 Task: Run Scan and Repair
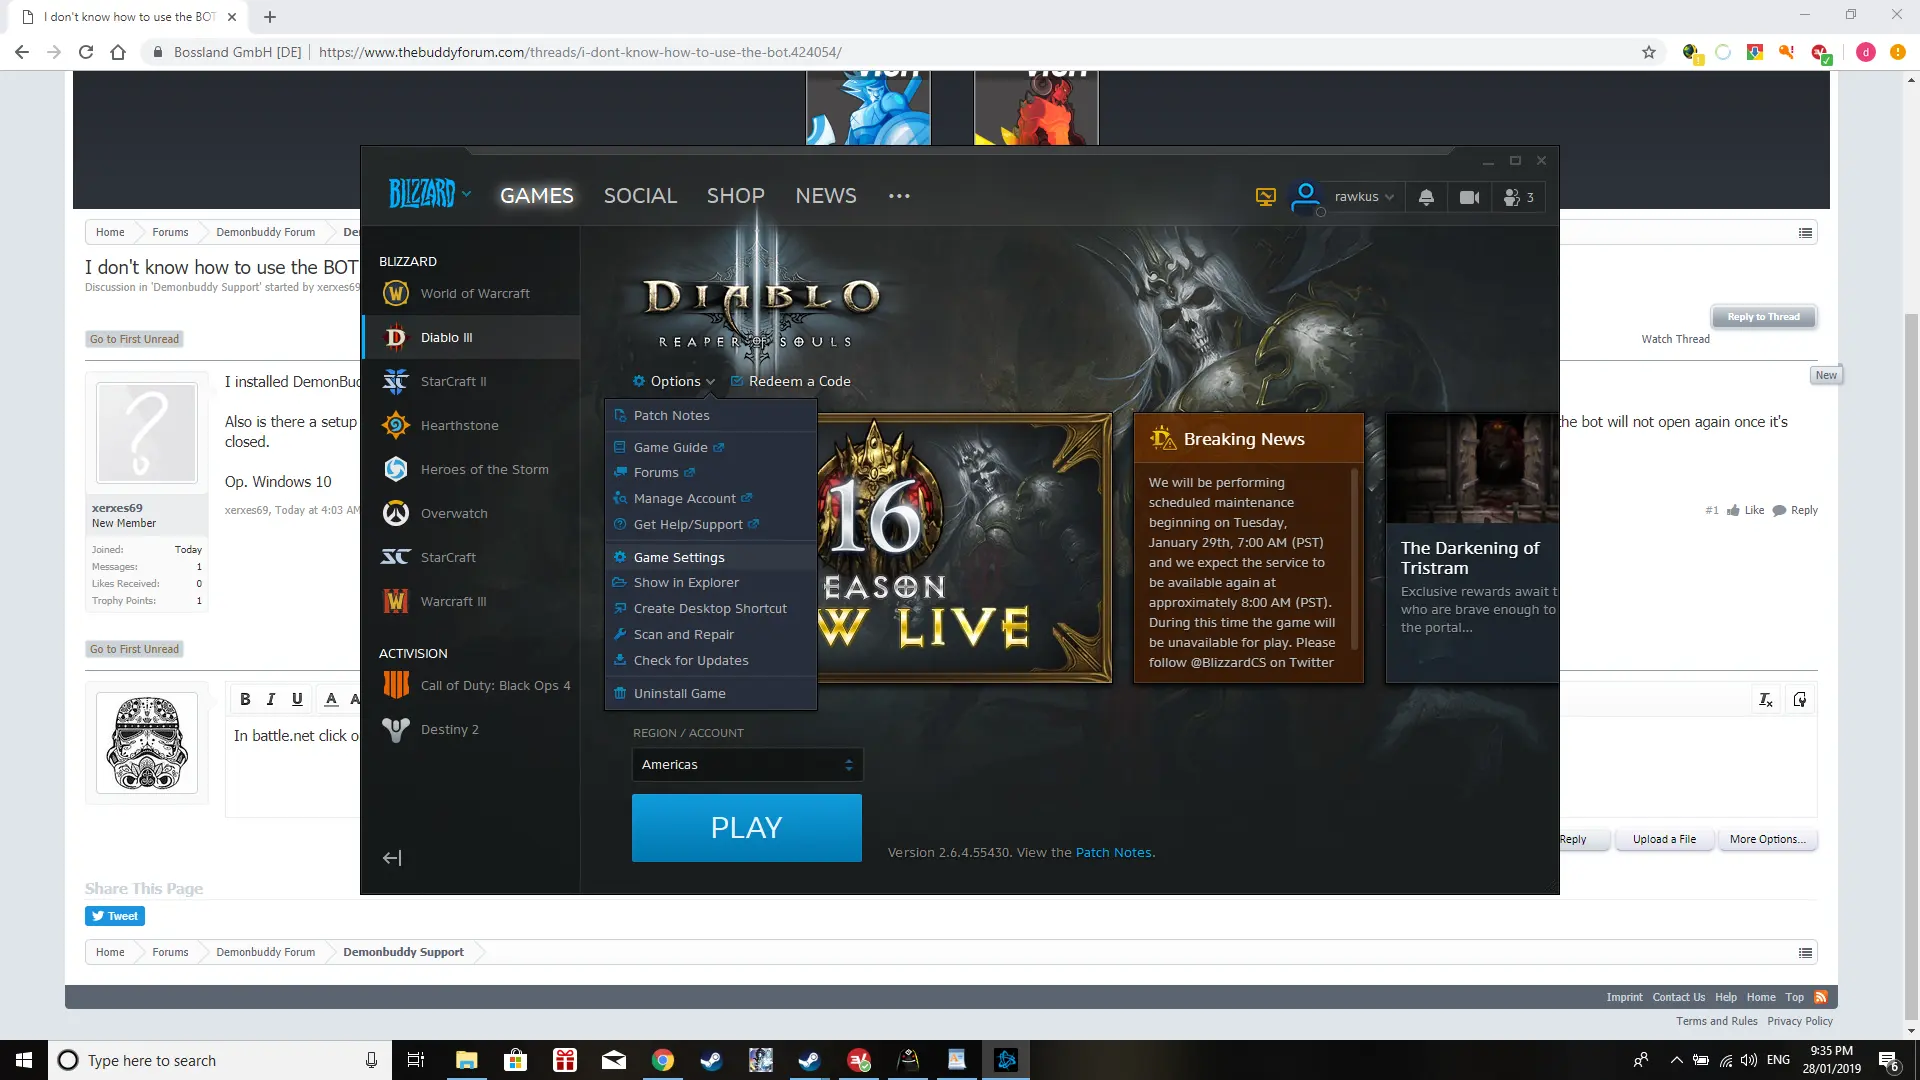pyautogui.click(x=711, y=634)
